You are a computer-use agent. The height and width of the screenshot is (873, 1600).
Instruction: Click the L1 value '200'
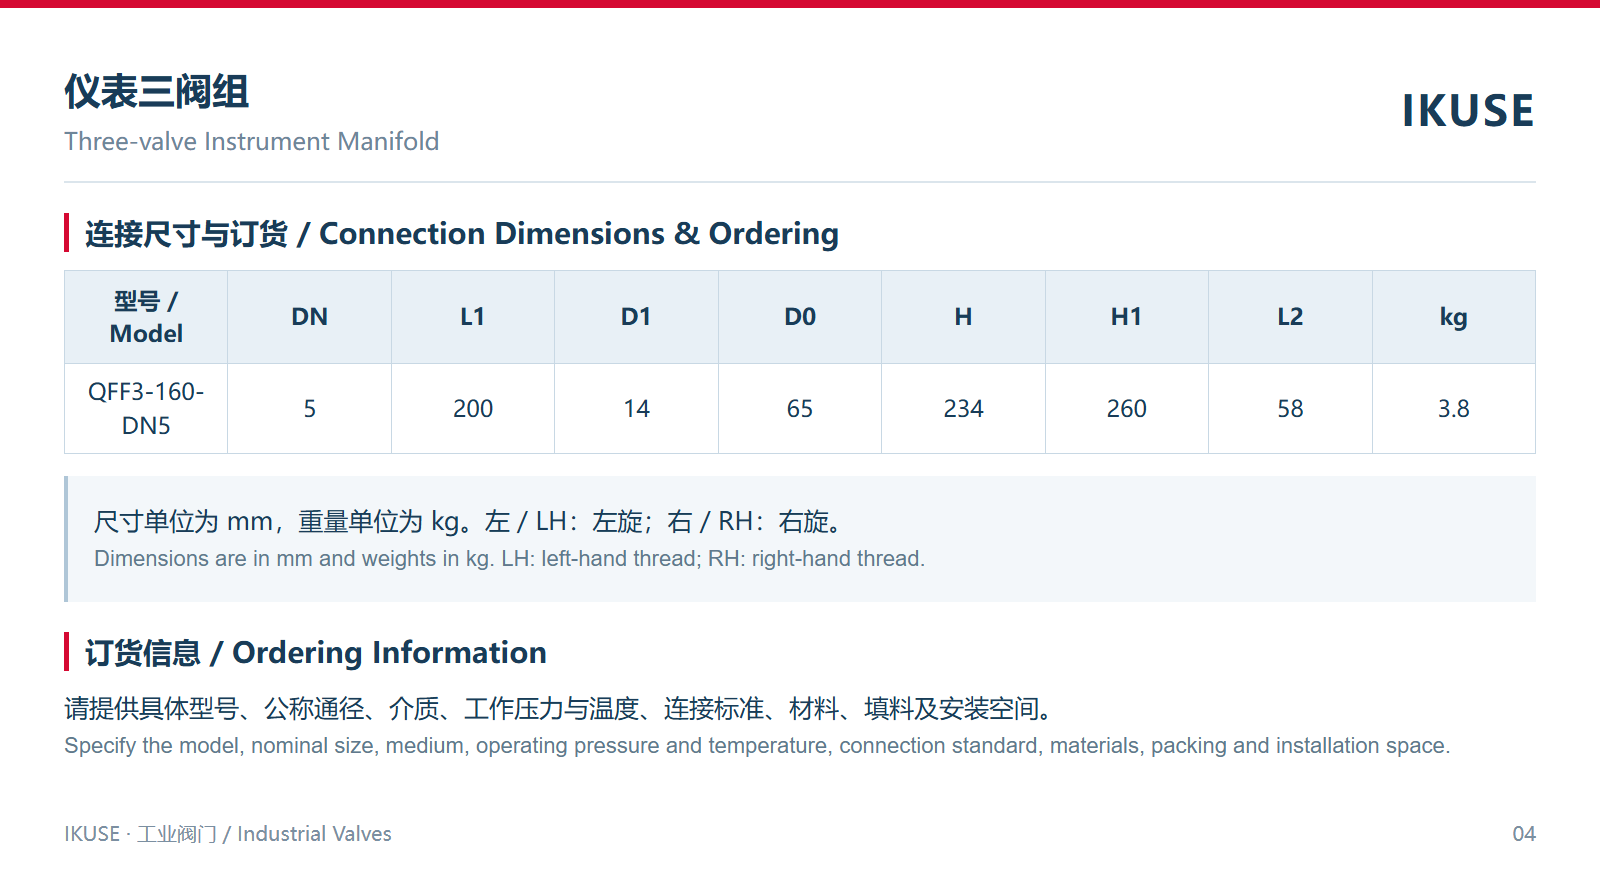[x=473, y=409]
